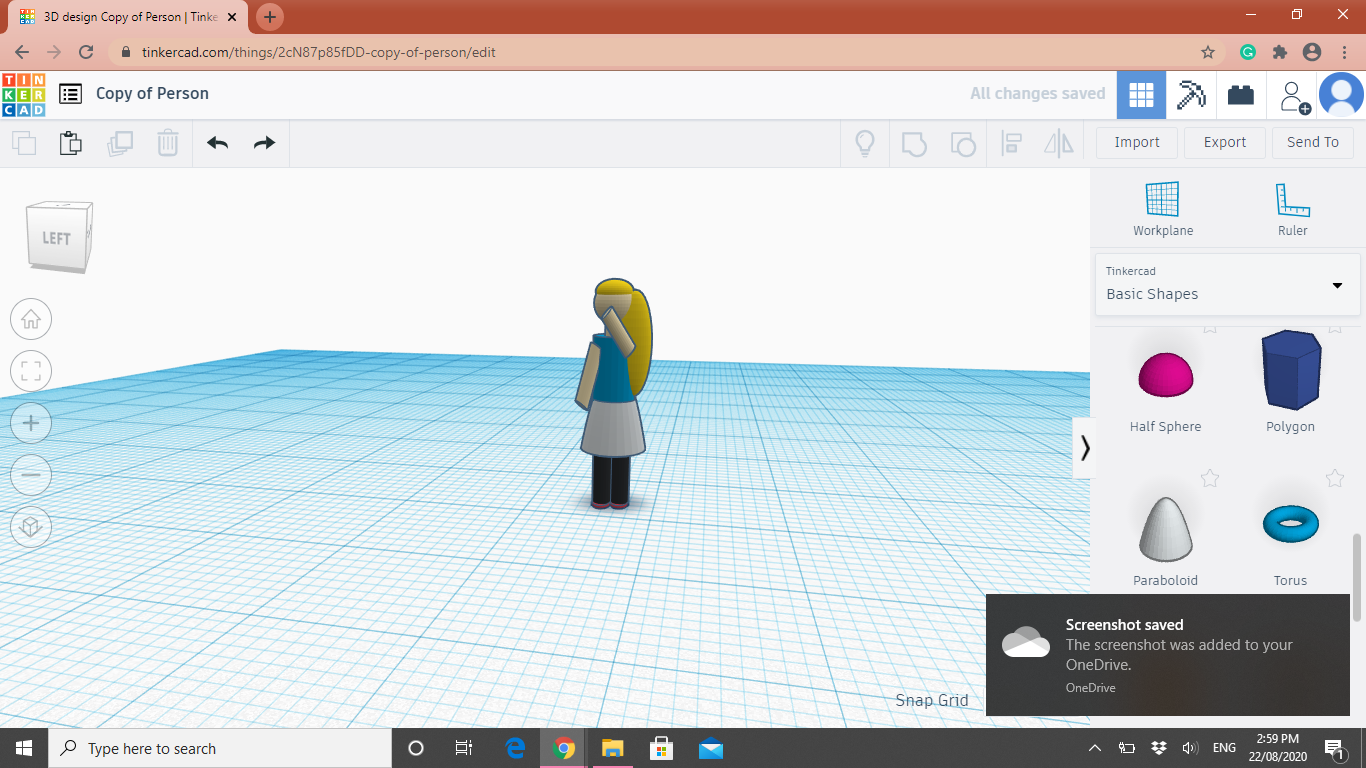Zoom out with the minus button
The width and height of the screenshot is (1366, 768).
(x=31, y=475)
